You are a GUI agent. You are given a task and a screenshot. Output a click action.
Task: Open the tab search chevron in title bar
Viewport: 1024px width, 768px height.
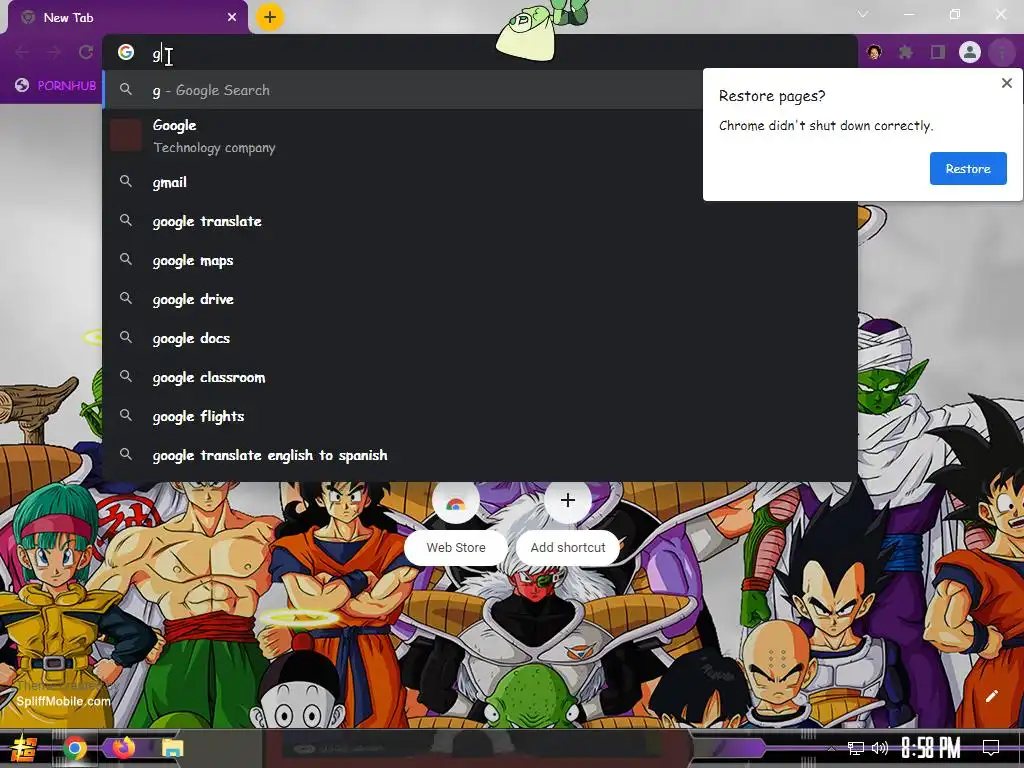(863, 14)
